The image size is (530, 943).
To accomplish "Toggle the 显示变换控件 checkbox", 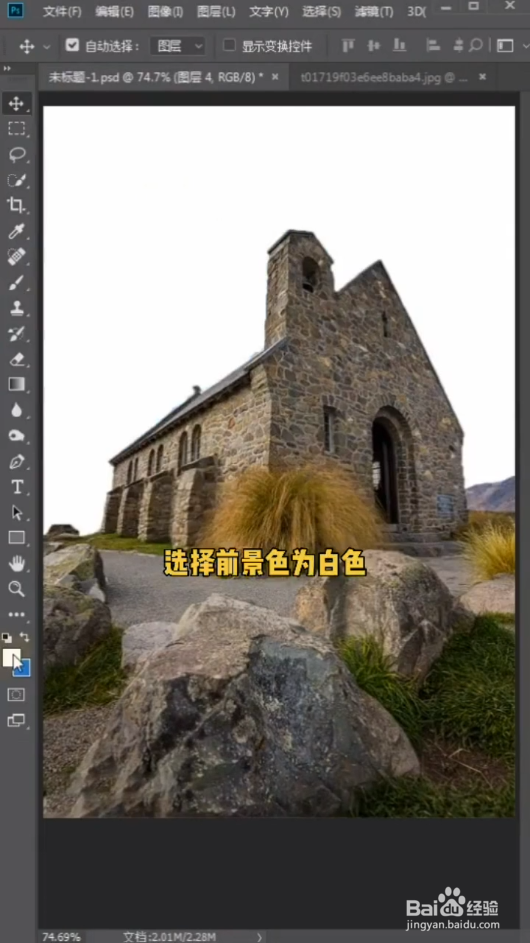I will point(229,46).
